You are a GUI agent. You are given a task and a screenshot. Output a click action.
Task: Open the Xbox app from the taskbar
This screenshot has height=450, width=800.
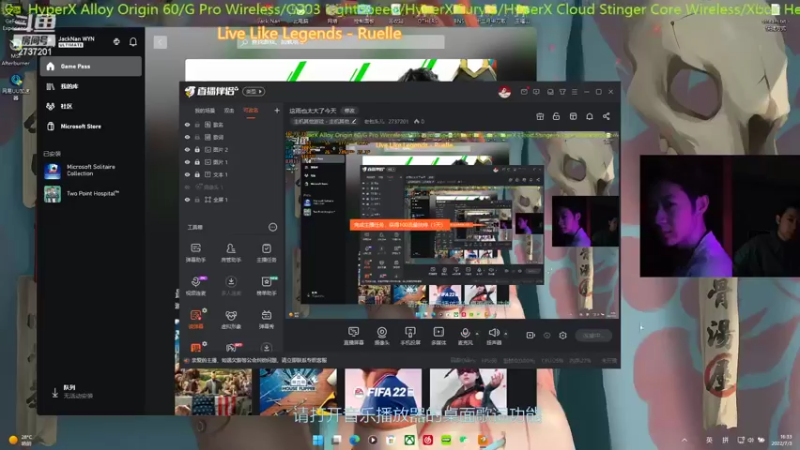[x=409, y=440]
